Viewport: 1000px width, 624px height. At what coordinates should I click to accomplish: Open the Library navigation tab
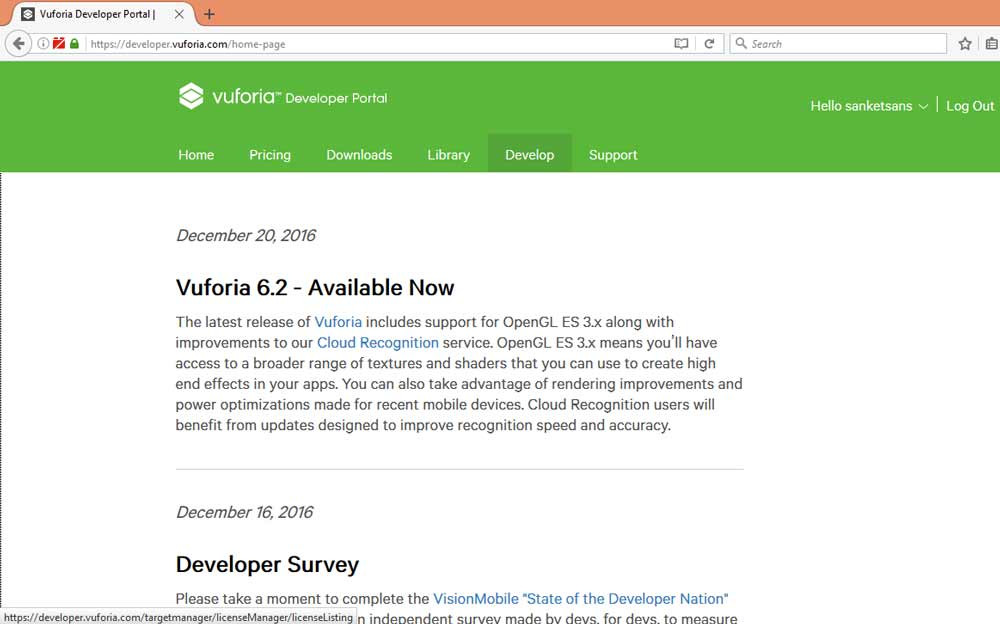coord(448,155)
